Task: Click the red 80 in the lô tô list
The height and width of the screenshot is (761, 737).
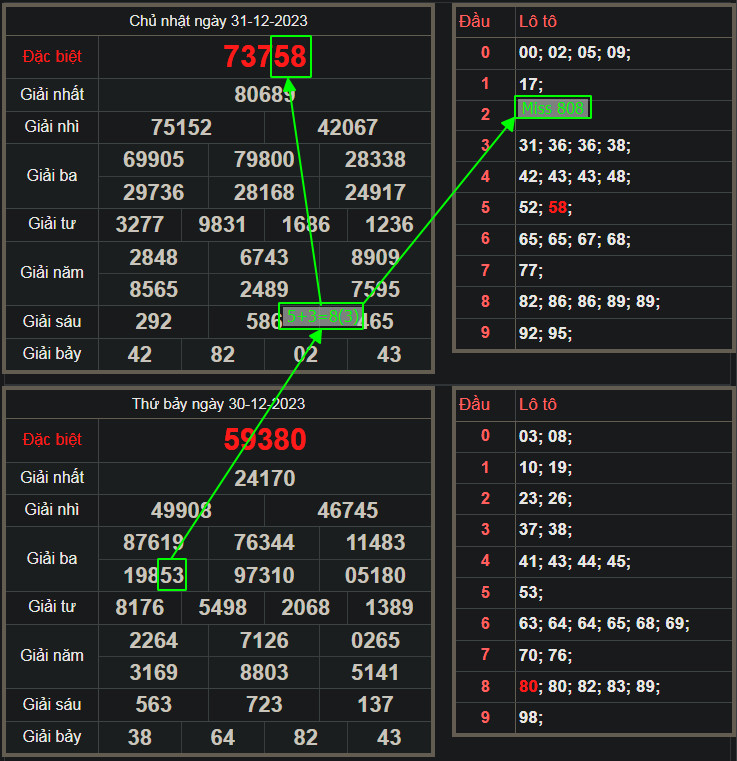Action: tap(529, 686)
